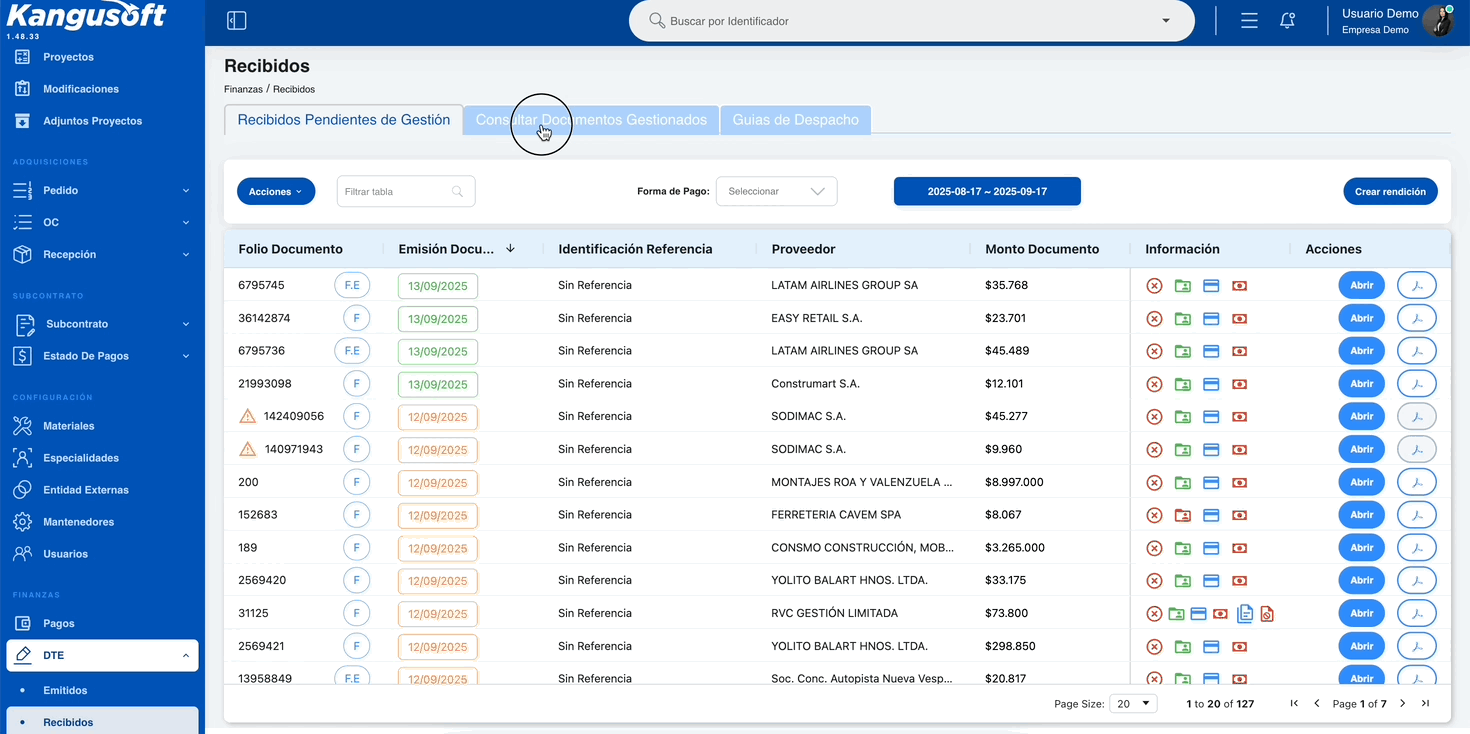Open Emitidos under DTE
The image size is (1470, 734).
(65, 690)
